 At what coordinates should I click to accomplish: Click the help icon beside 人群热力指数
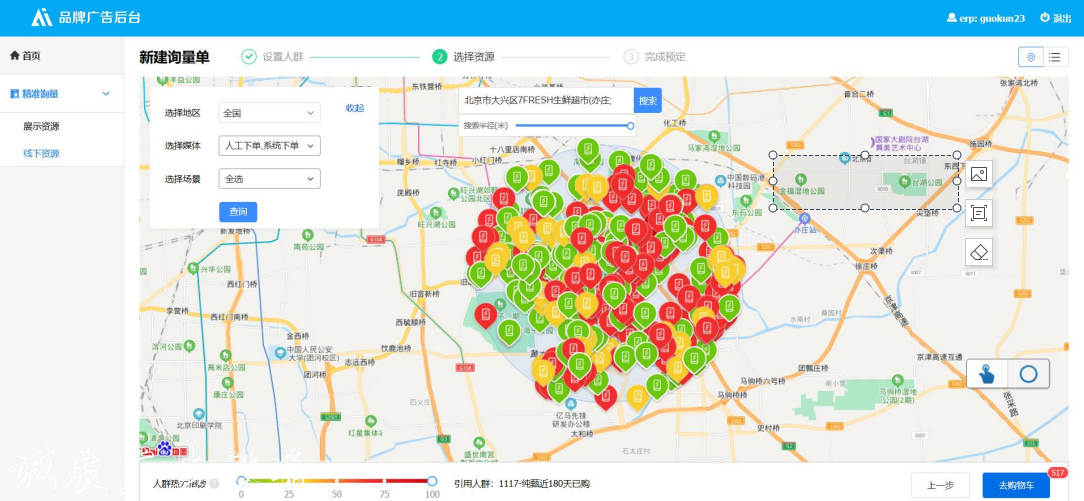(214, 484)
